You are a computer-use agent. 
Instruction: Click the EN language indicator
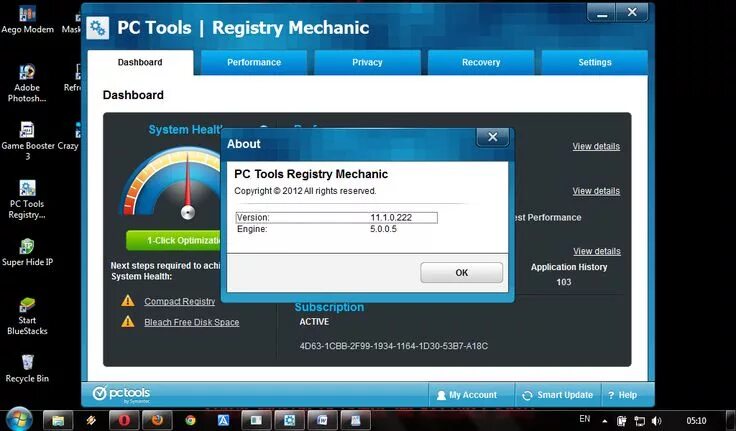(x=585, y=419)
